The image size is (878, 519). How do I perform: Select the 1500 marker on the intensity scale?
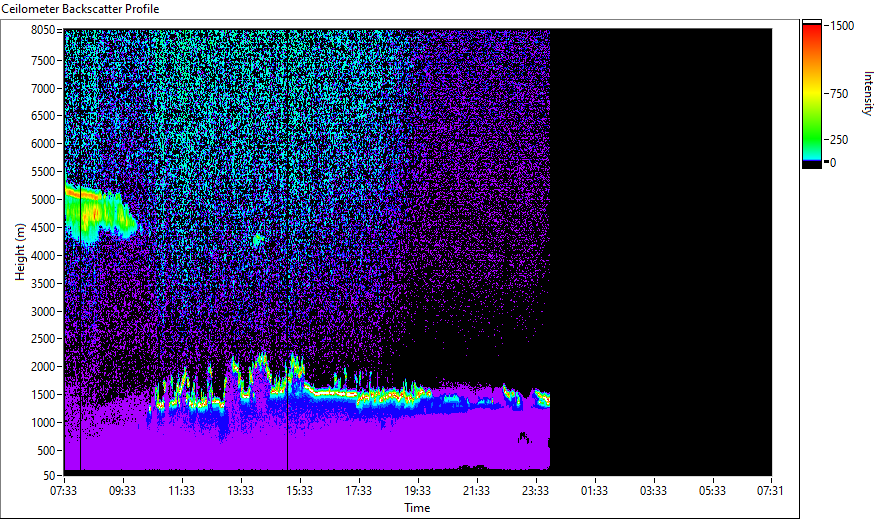point(842,26)
